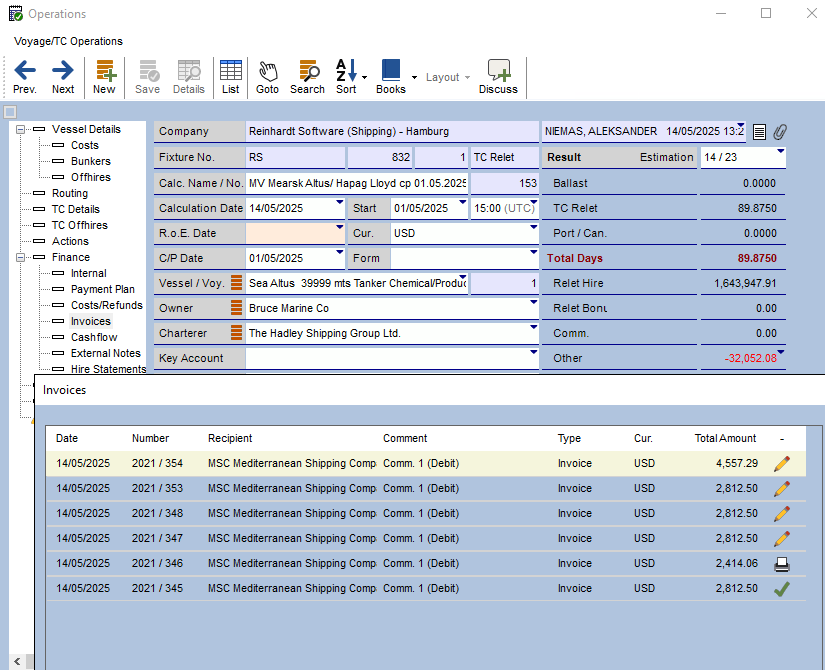Open the Books dropdown arrow
Screen dimensions: 825x670
click(x=414, y=77)
